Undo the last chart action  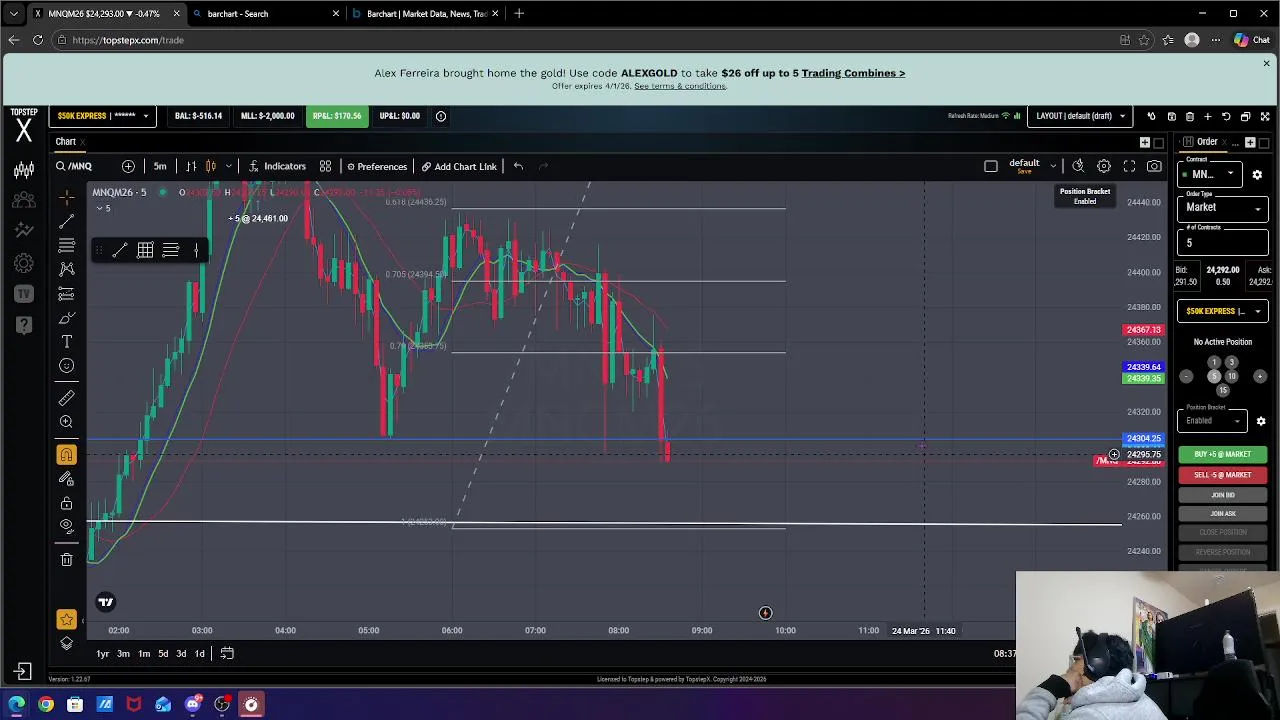(518, 166)
